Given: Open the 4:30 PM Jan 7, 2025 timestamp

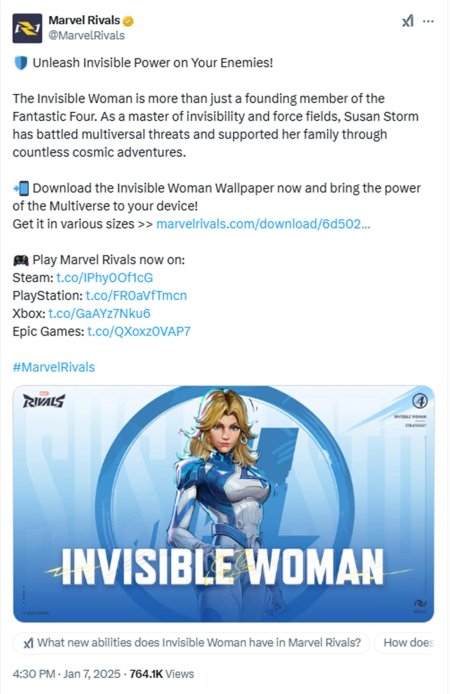Looking at the screenshot, I should click(x=66, y=674).
